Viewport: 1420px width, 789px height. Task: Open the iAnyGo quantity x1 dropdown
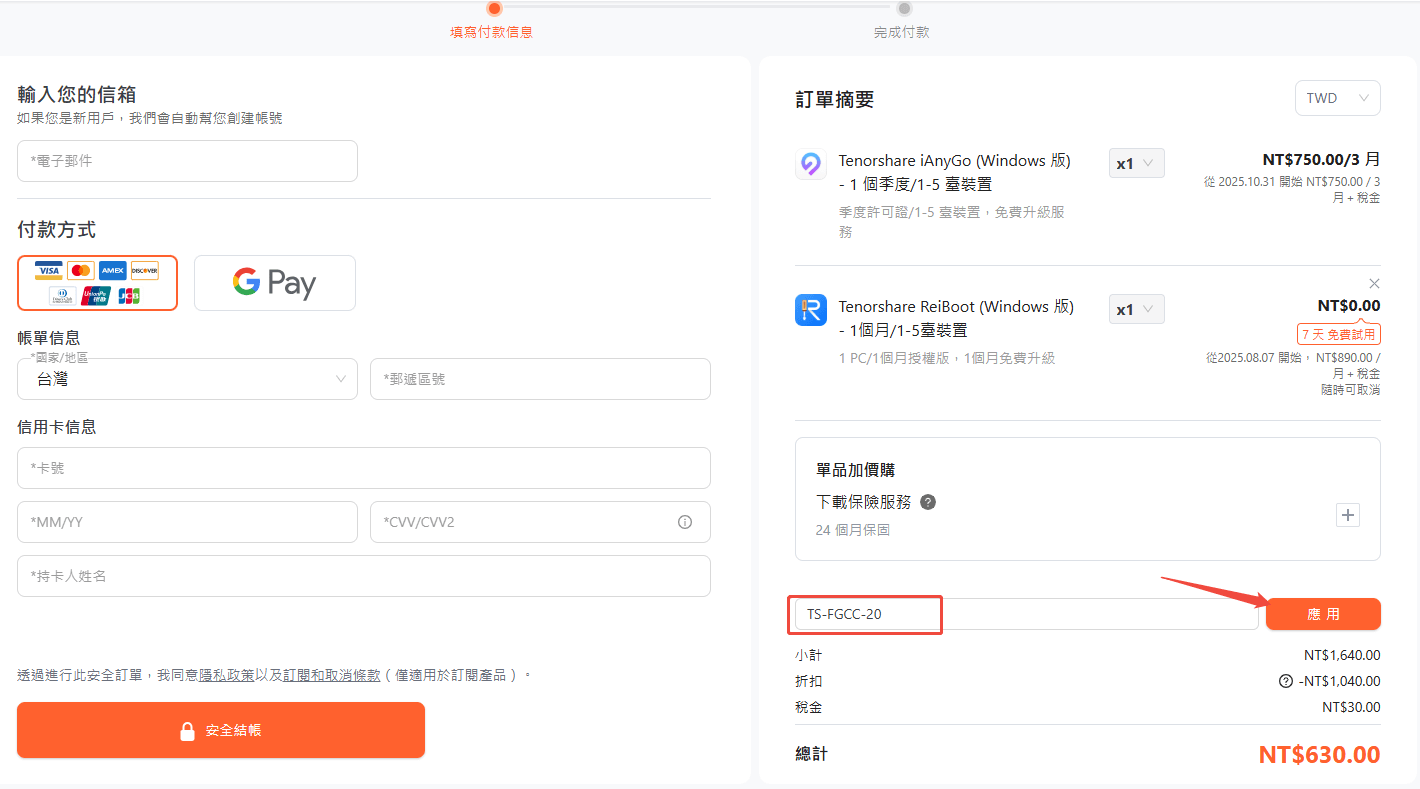1137,163
